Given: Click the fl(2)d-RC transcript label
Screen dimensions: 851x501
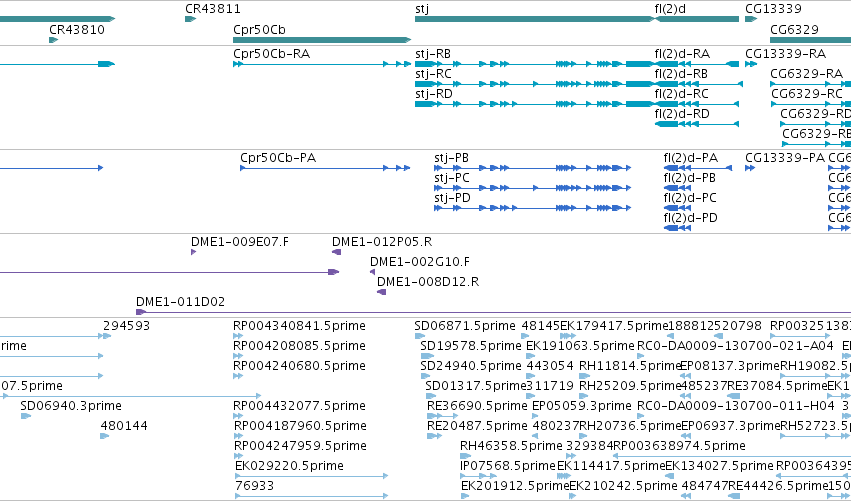Looking at the screenshot, I should pyautogui.click(x=682, y=94).
